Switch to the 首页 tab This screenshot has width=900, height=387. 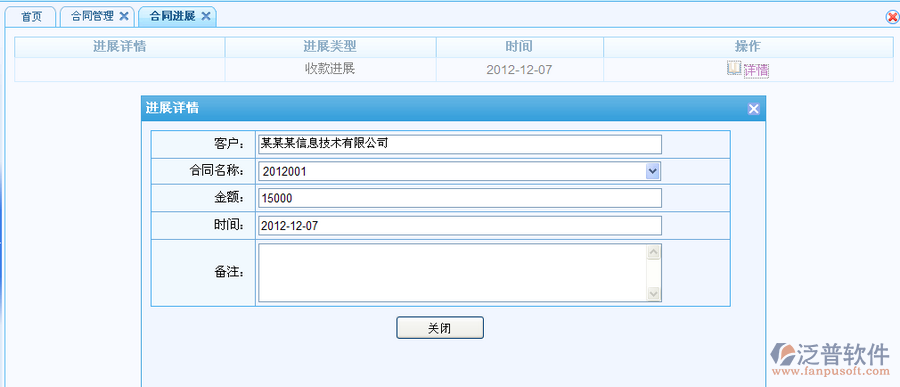click(x=31, y=17)
